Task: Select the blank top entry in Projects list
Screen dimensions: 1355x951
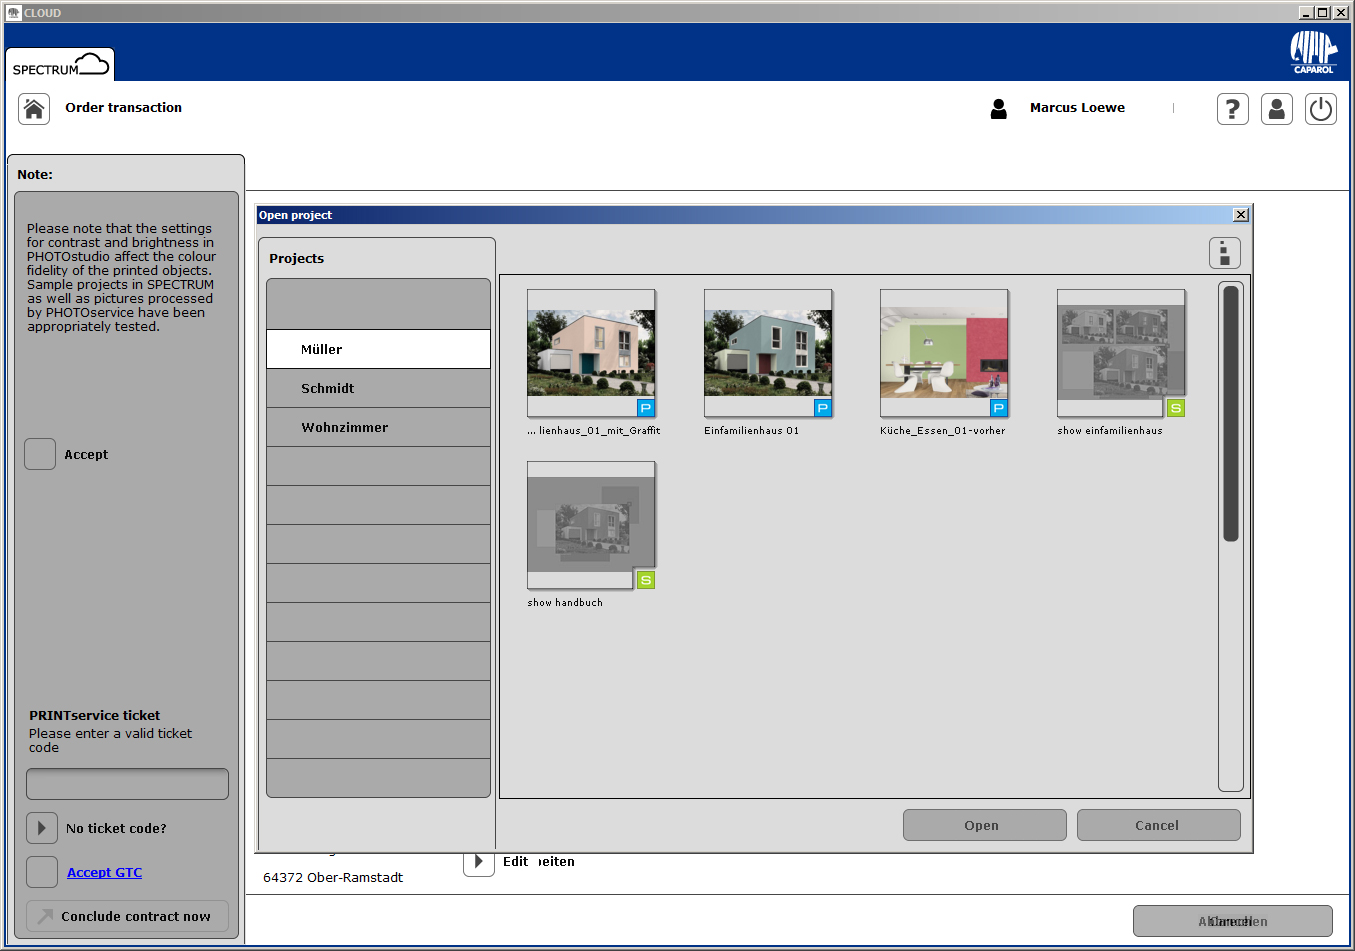Action: pos(378,304)
